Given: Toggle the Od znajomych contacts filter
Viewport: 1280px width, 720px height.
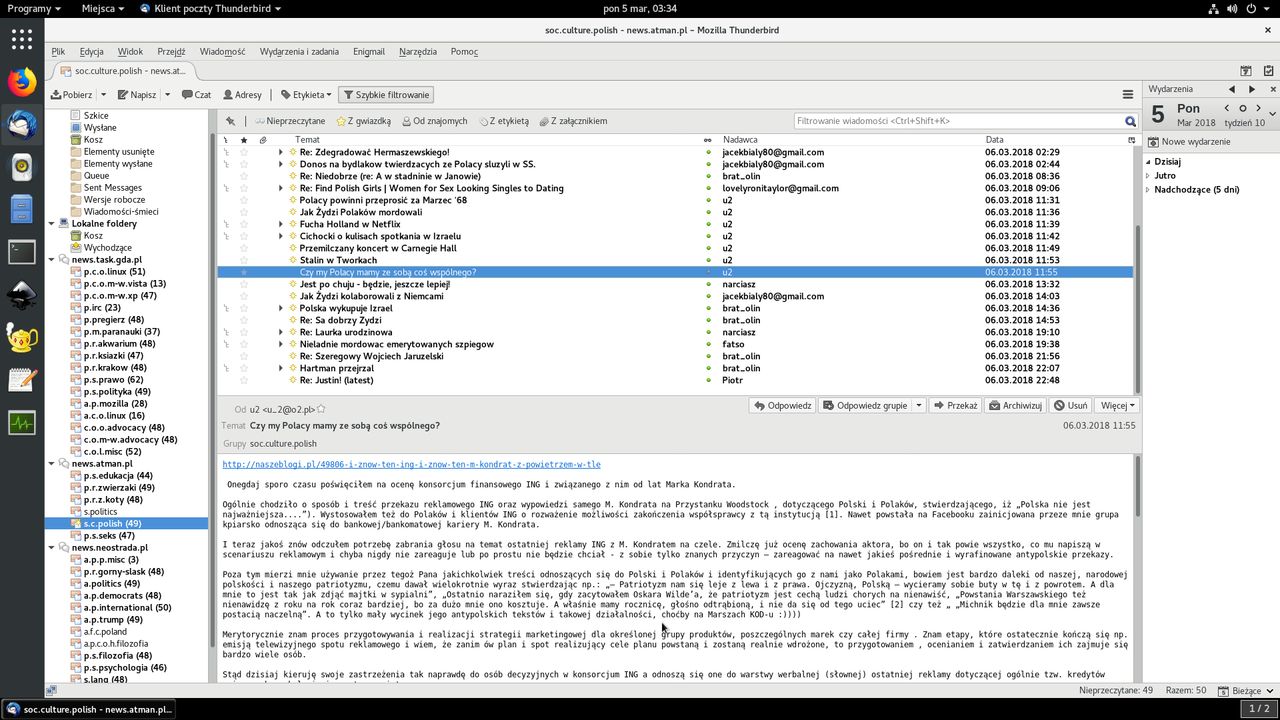Looking at the screenshot, I should pyautogui.click(x=434, y=121).
